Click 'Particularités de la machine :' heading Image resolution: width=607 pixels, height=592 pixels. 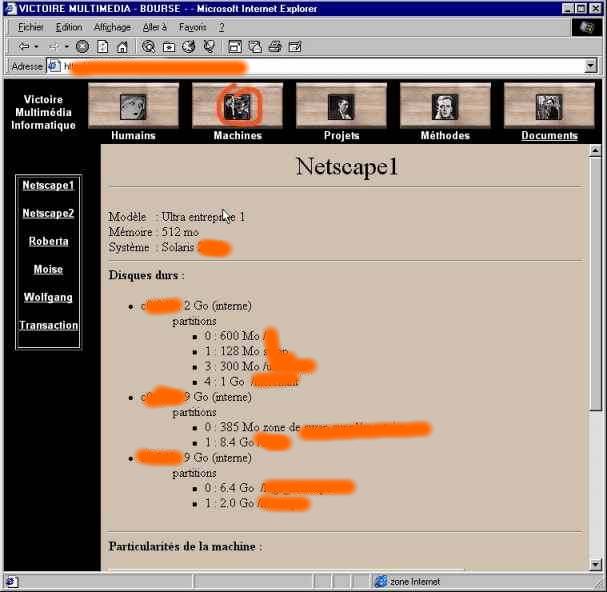[x=185, y=546]
